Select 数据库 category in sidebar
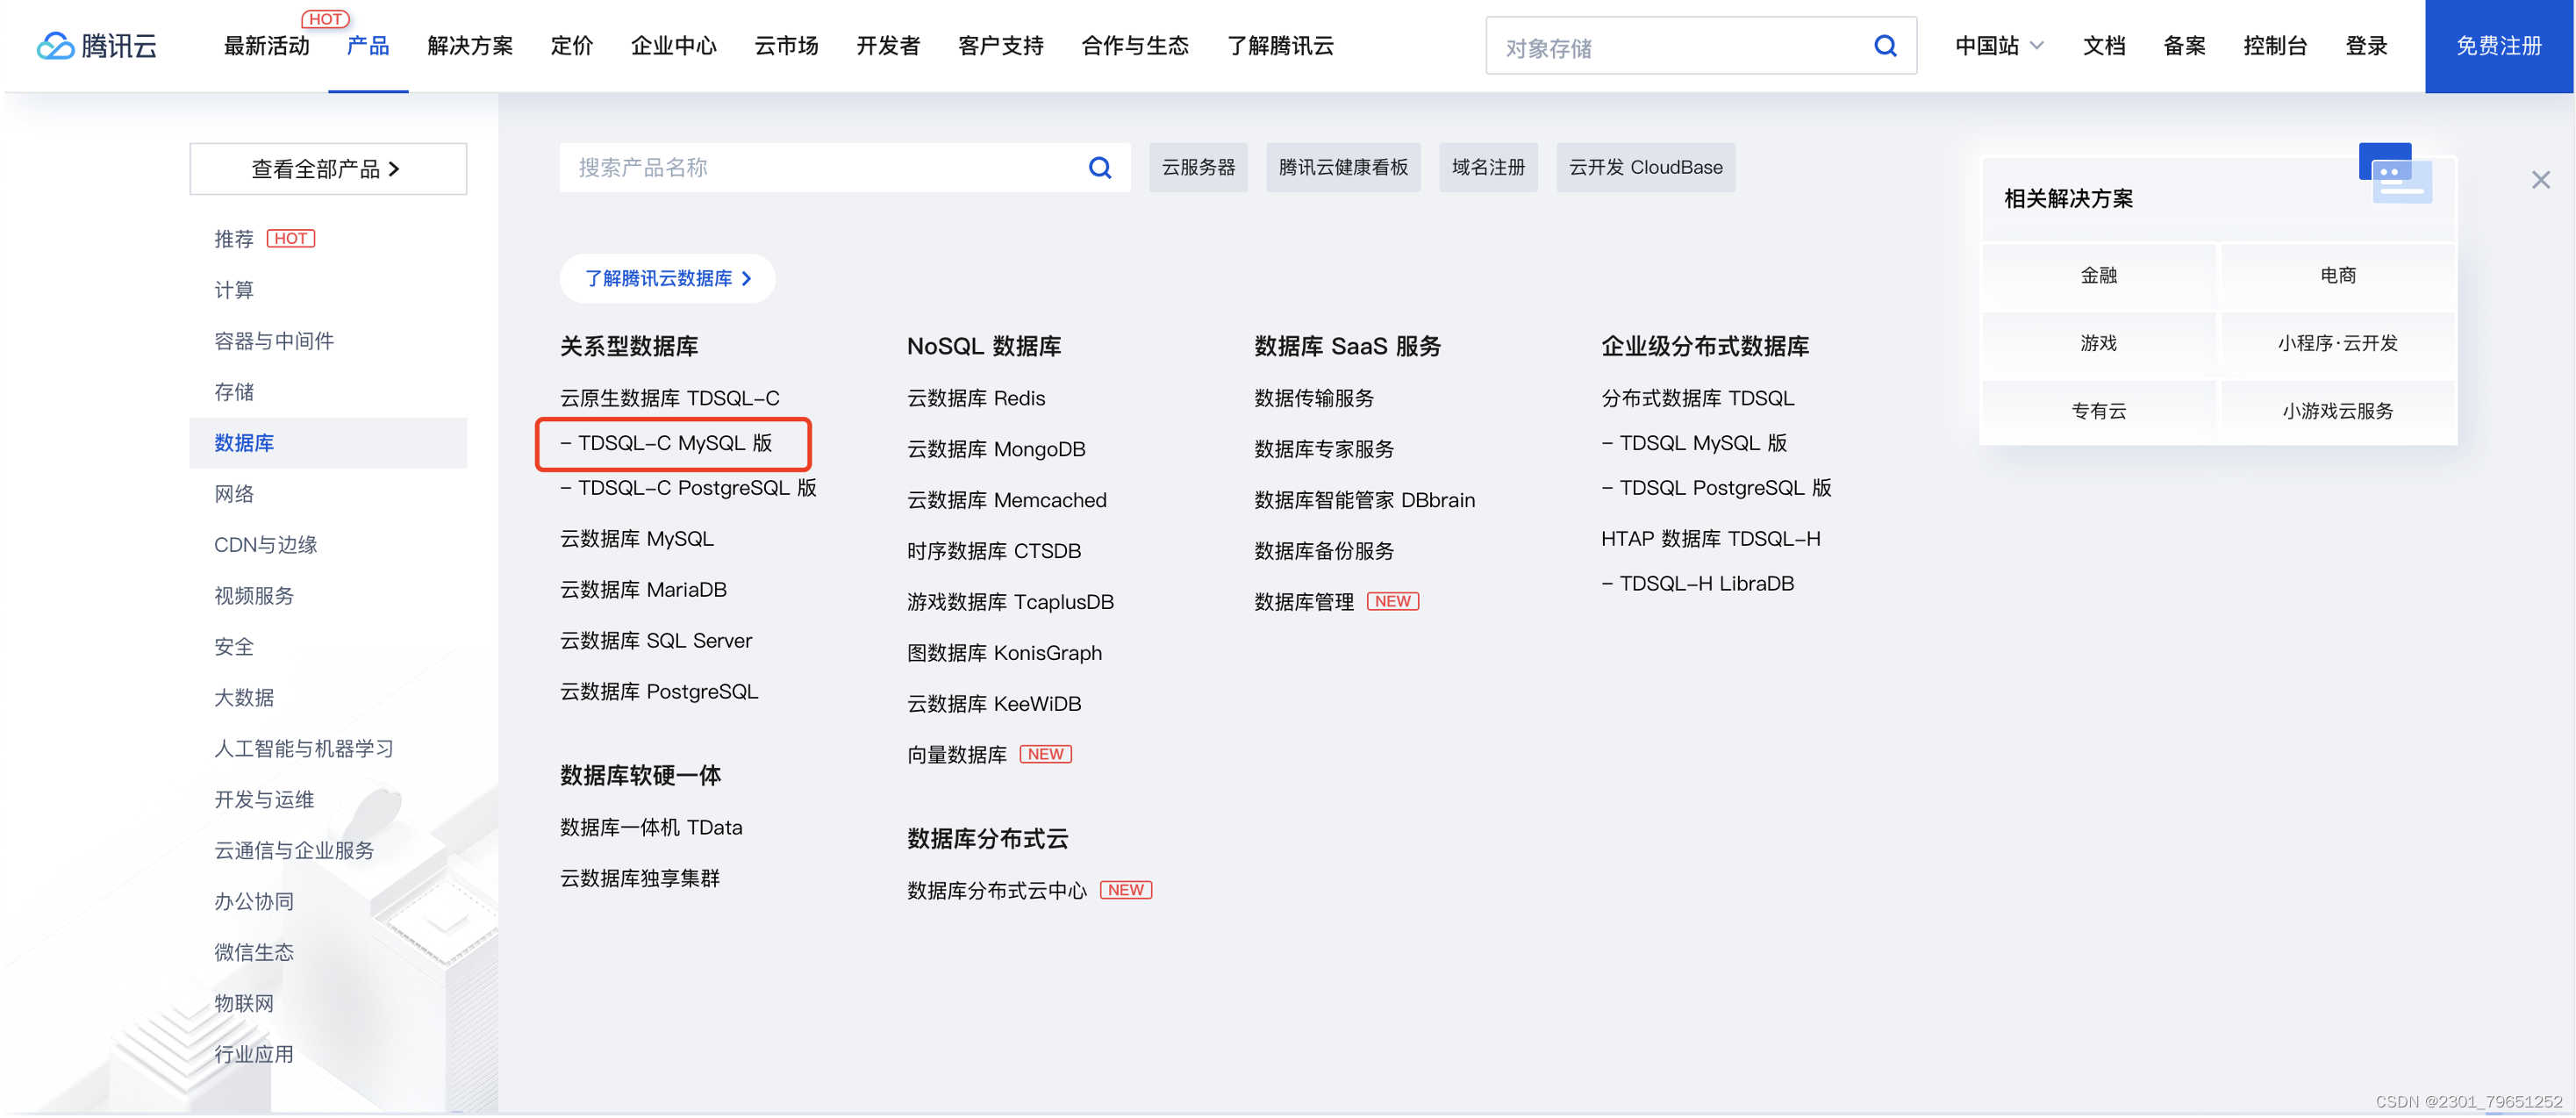Viewport: 2576px width, 1118px height. pos(328,443)
